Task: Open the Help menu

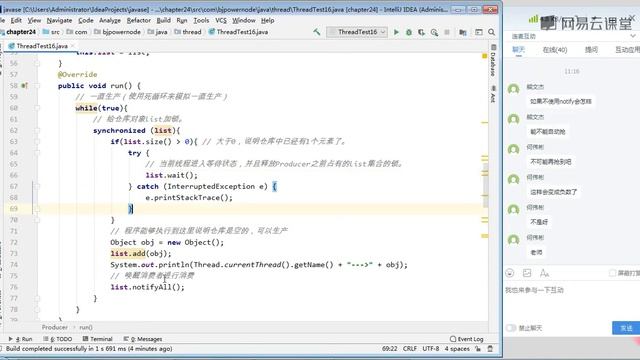Action: [x=267, y=20]
